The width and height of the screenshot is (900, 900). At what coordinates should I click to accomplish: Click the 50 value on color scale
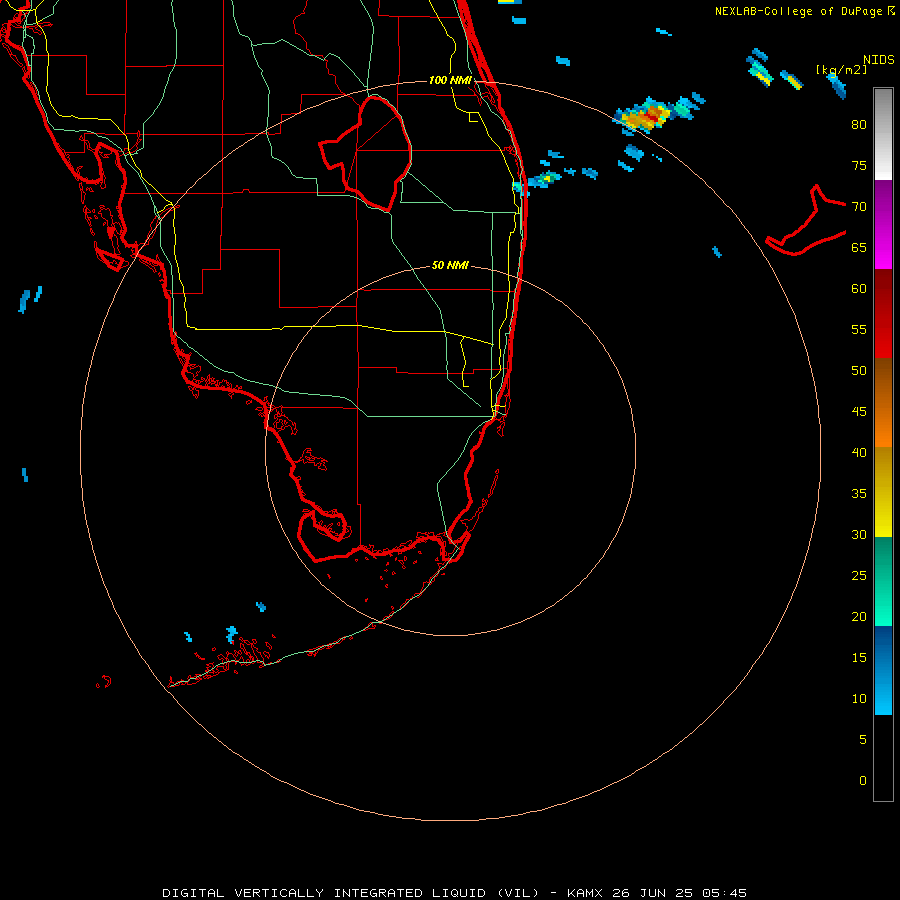click(x=859, y=371)
